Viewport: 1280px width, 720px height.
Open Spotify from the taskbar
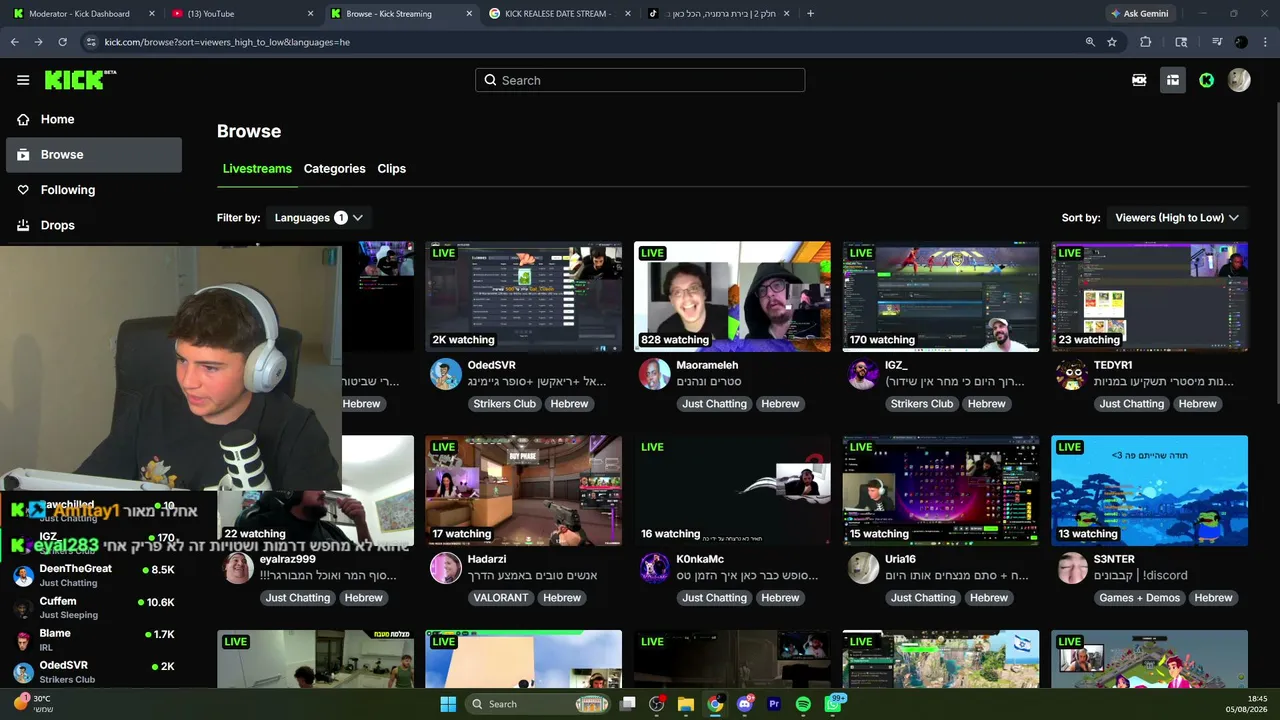(x=803, y=704)
